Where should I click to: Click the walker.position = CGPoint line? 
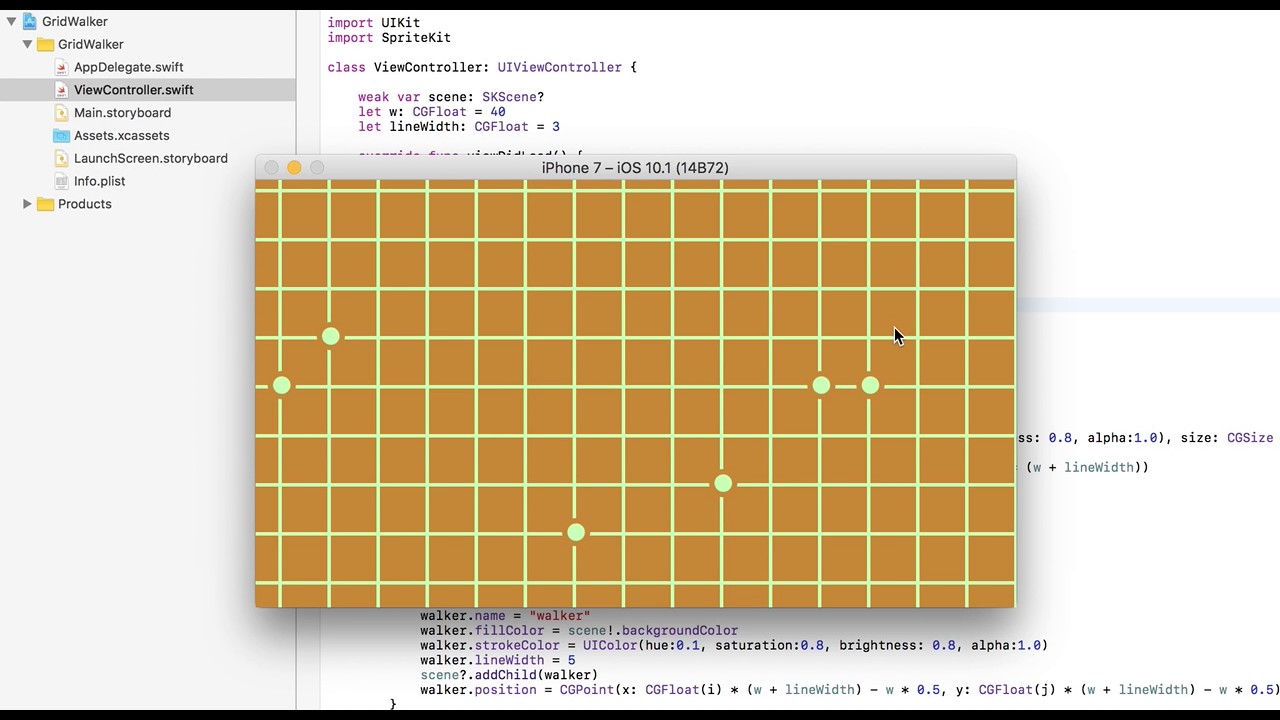[x=849, y=689]
